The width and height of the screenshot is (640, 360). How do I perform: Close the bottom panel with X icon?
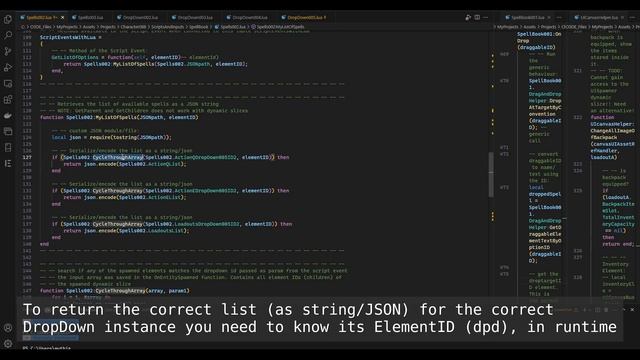coord(632,310)
